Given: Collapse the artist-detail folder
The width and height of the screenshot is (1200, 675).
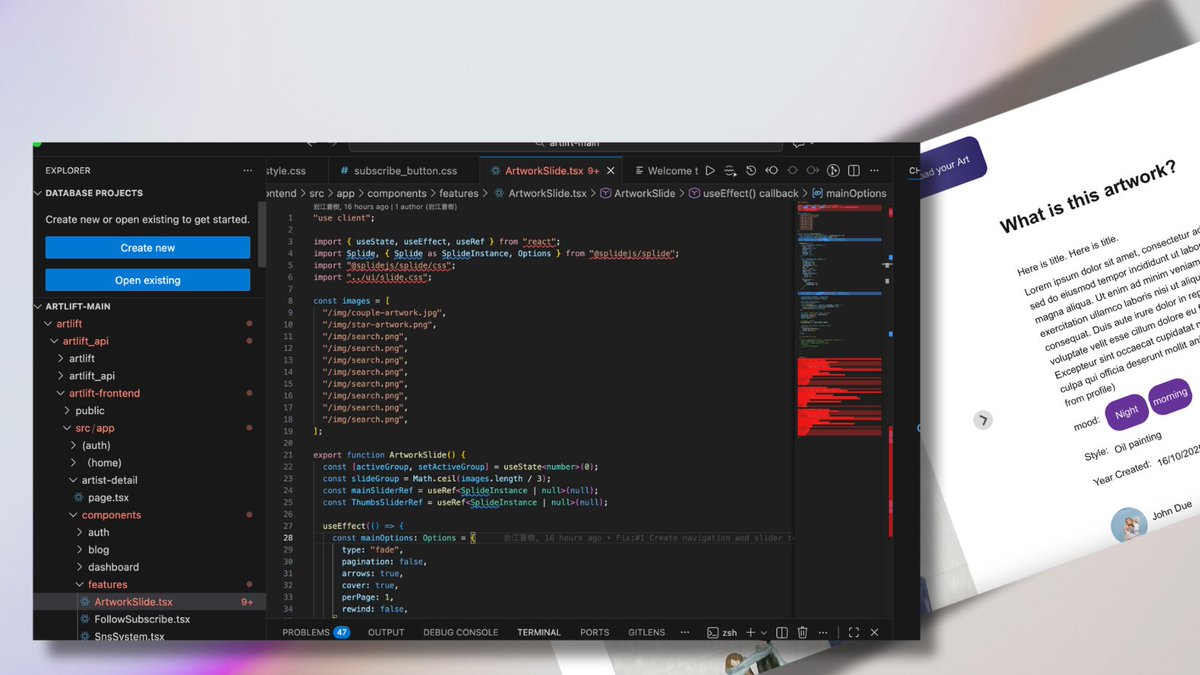Looking at the screenshot, I should pos(73,480).
